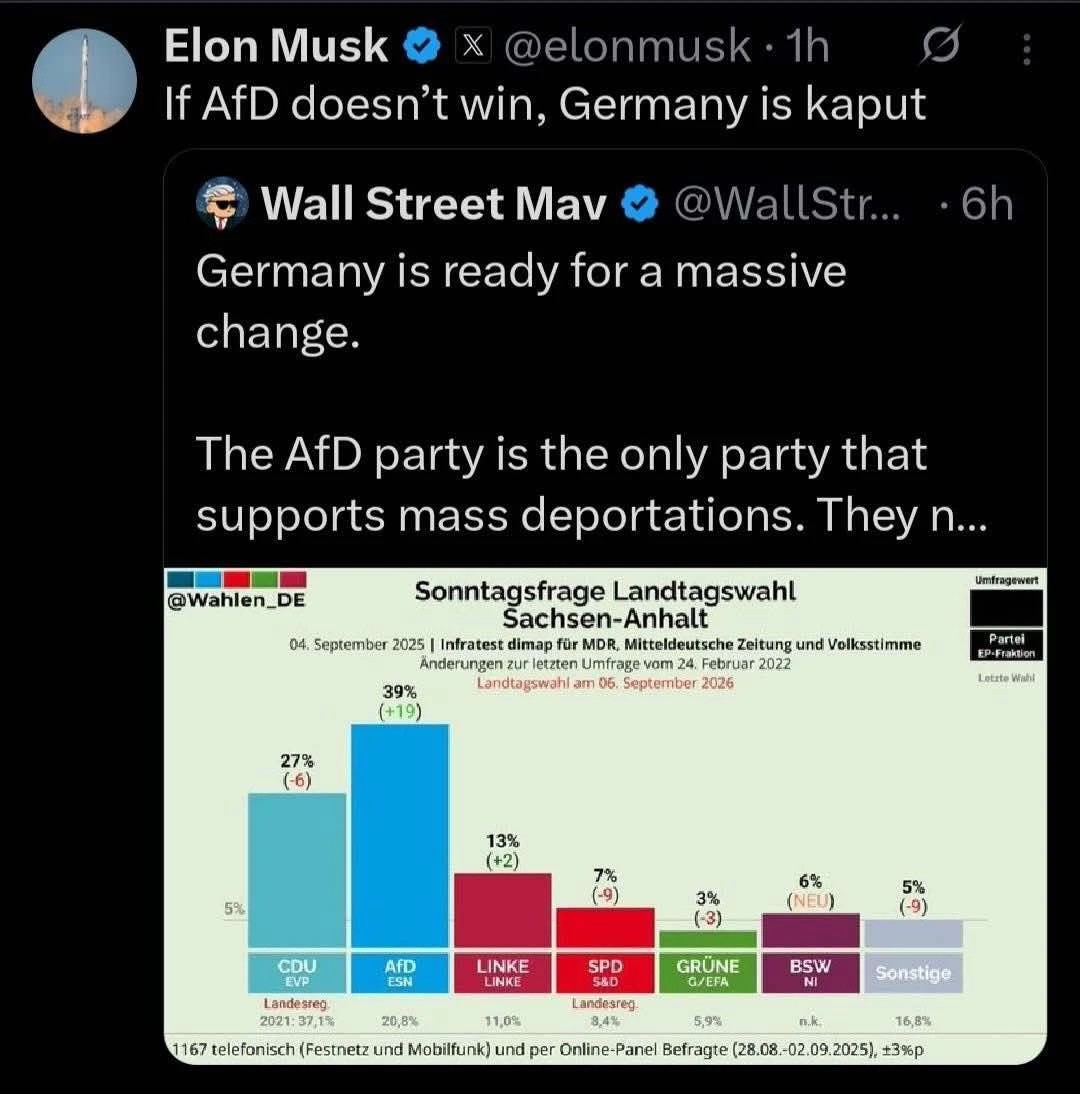Viewport: 1080px width, 1094px height.
Task: Click the blue AfD 39% bar
Action: 400,836
